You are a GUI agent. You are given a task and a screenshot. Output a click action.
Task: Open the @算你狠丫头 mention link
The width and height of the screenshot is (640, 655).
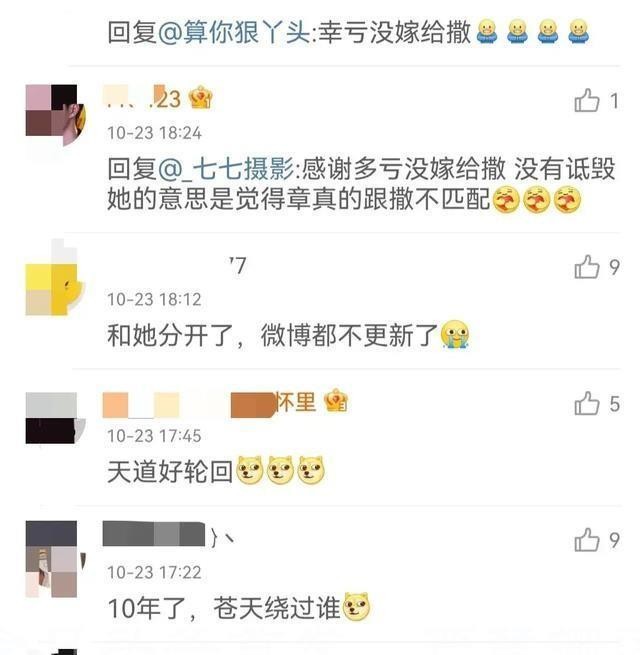pos(235,32)
